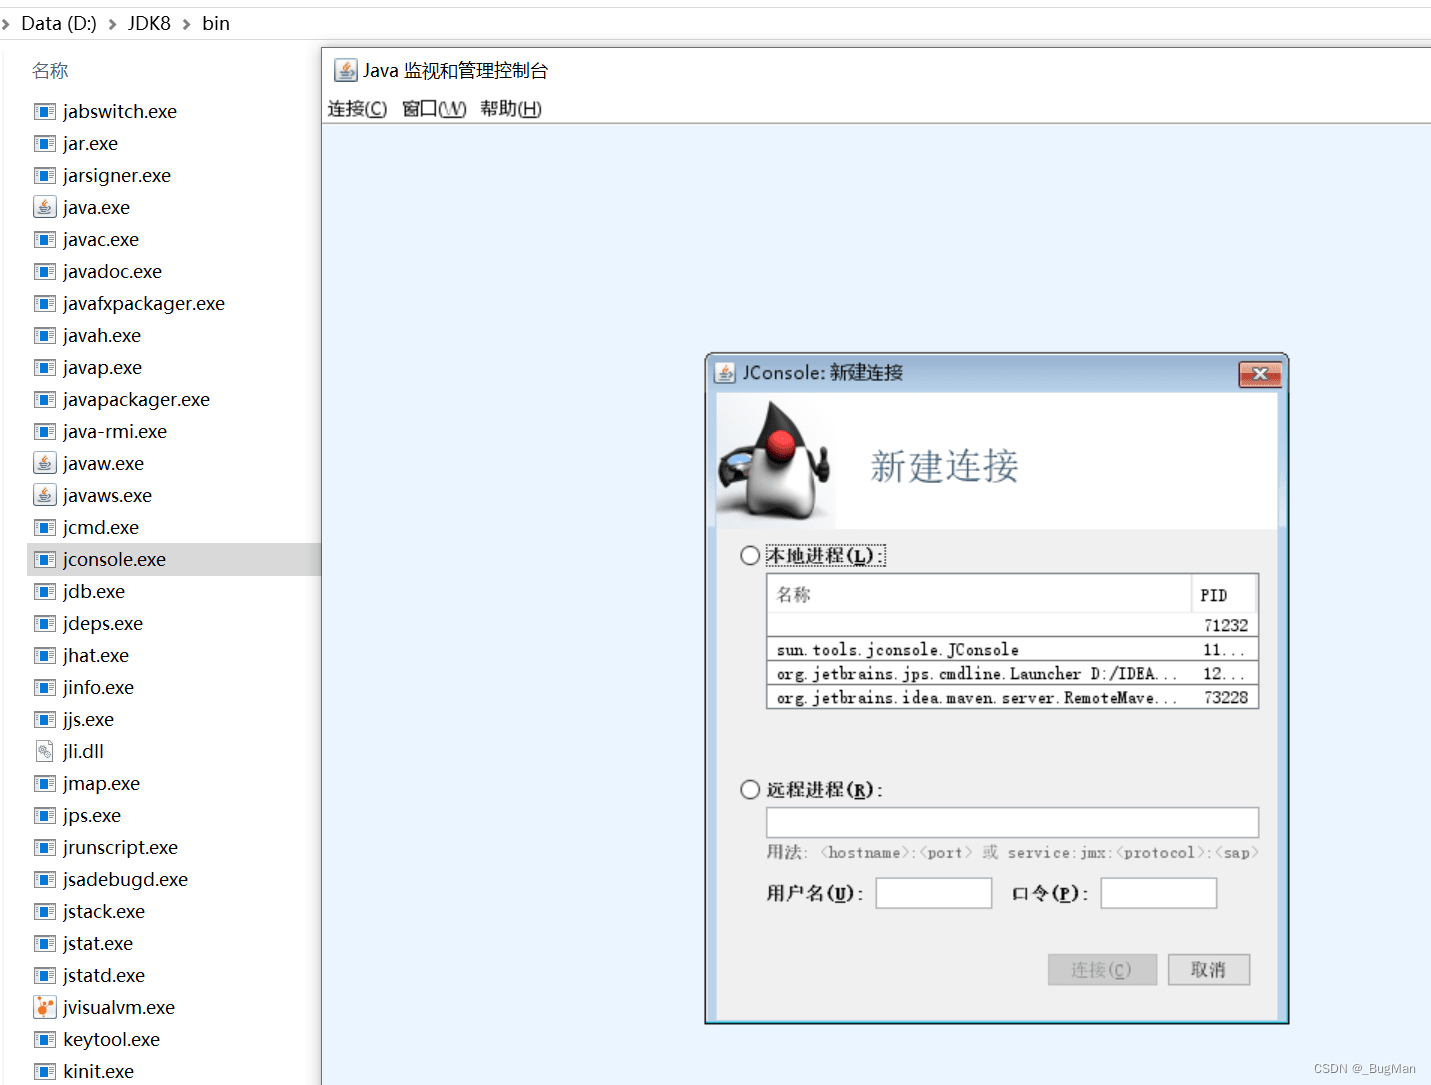
Task: Select the jhat.exe file name
Action: tap(96, 656)
